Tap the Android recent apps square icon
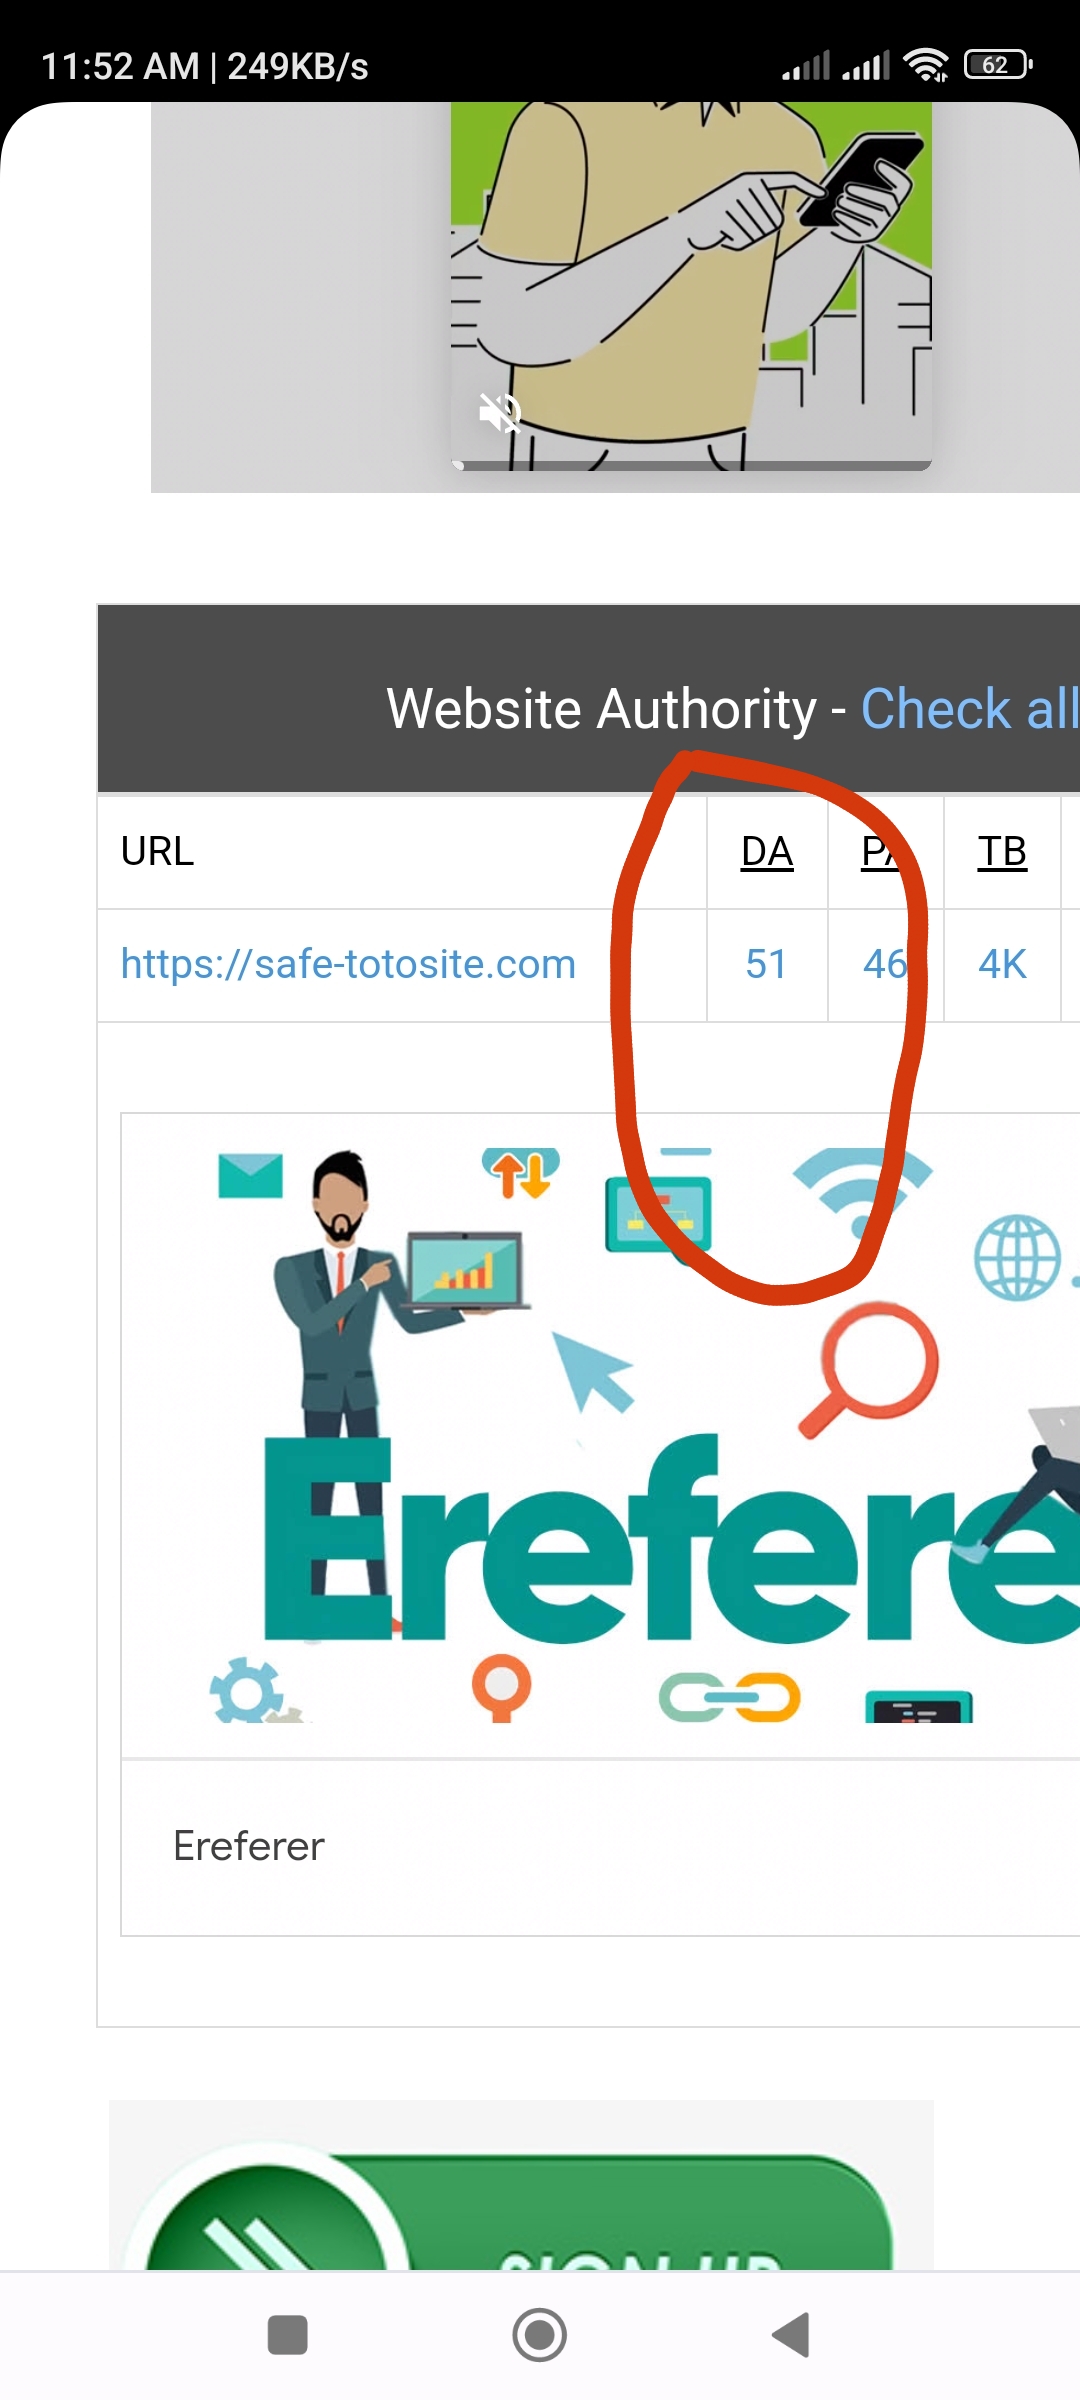The image size is (1080, 2400). [x=288, y=2335]
